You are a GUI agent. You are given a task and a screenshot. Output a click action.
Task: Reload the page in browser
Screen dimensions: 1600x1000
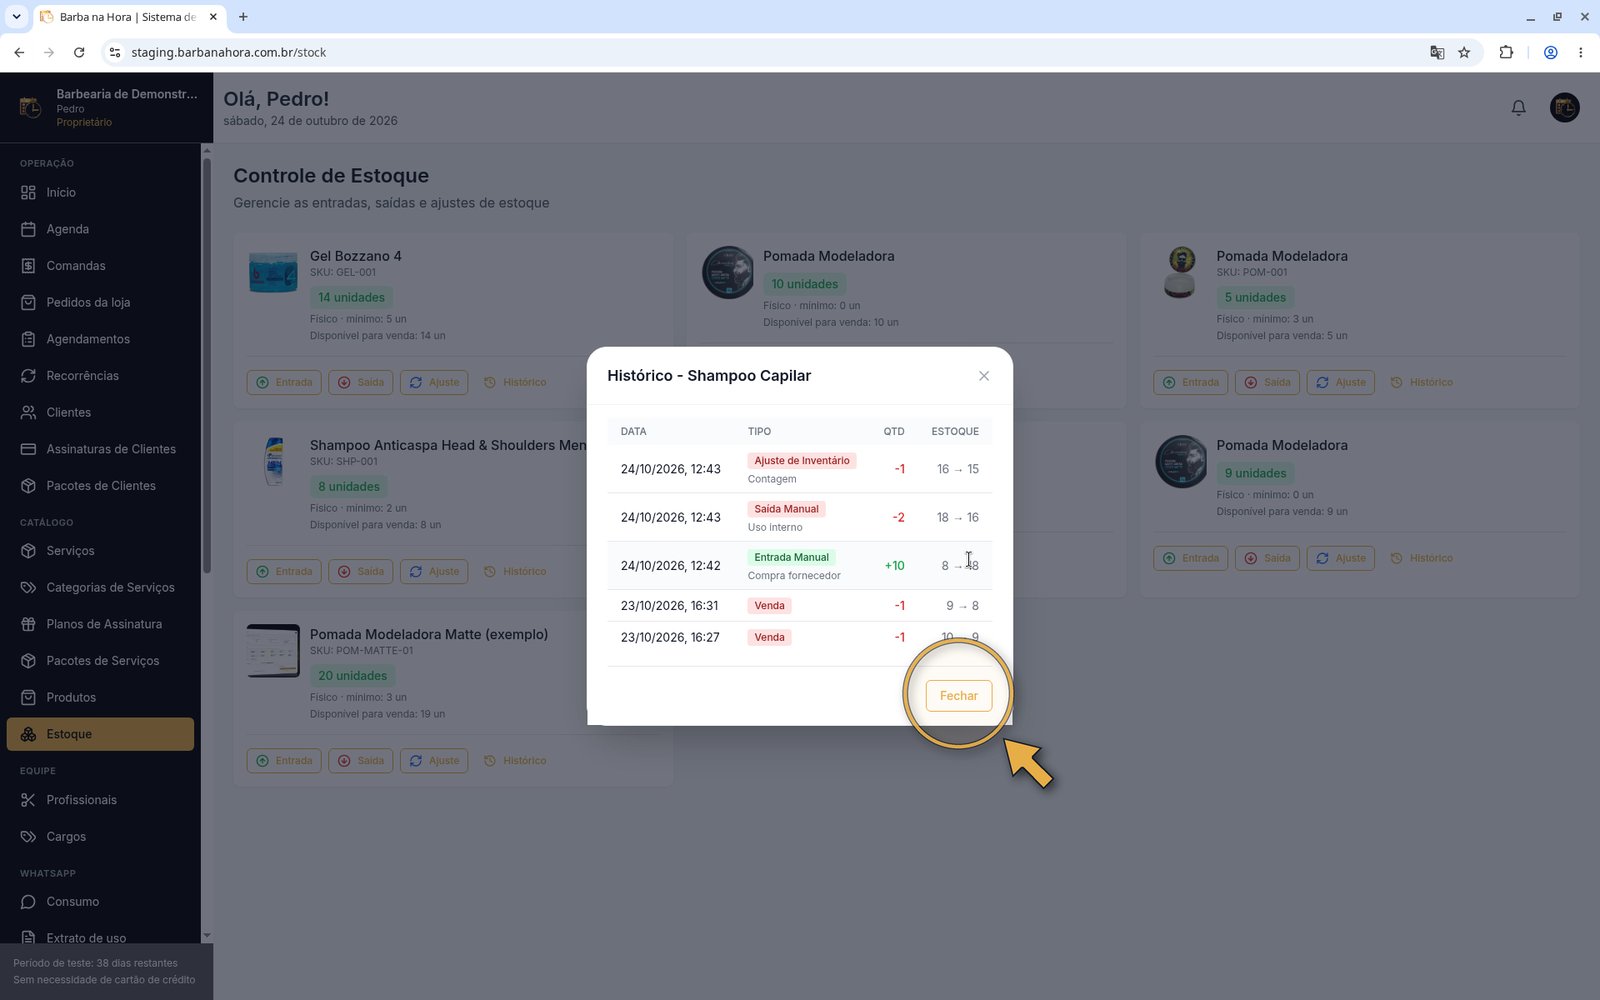pos(79,52)
